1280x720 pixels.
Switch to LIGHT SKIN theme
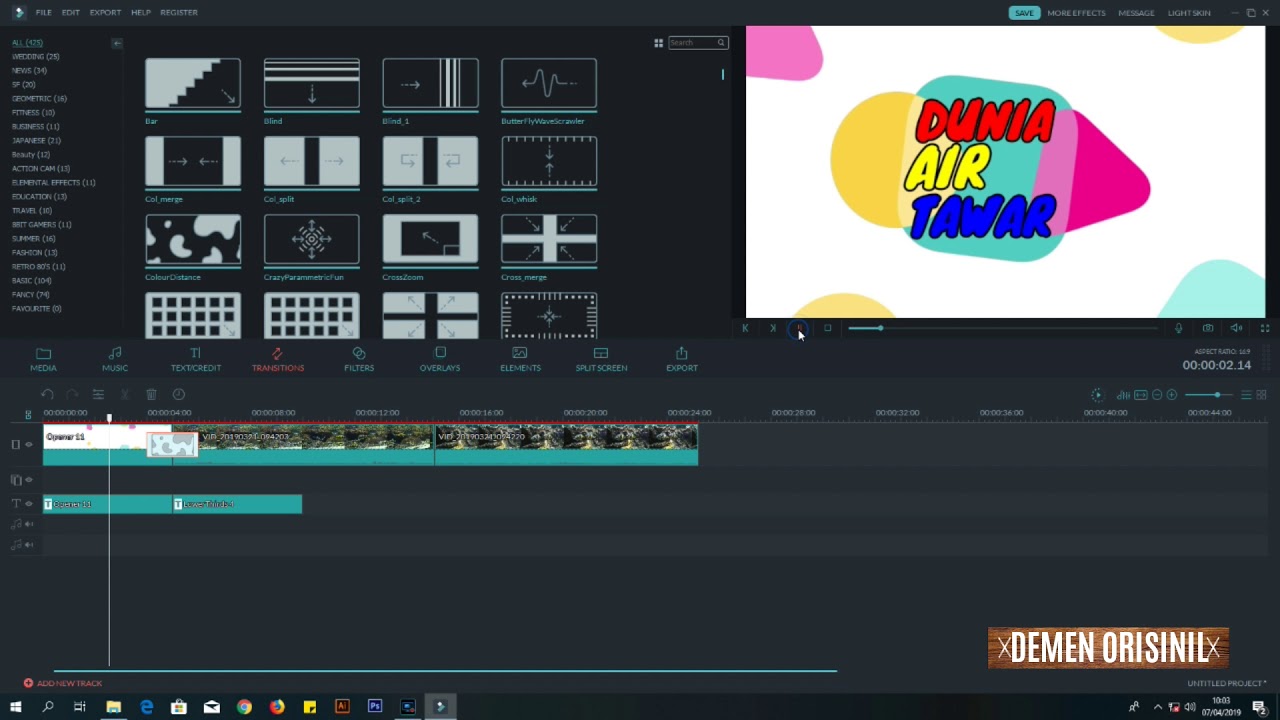tap(1189, 13)
